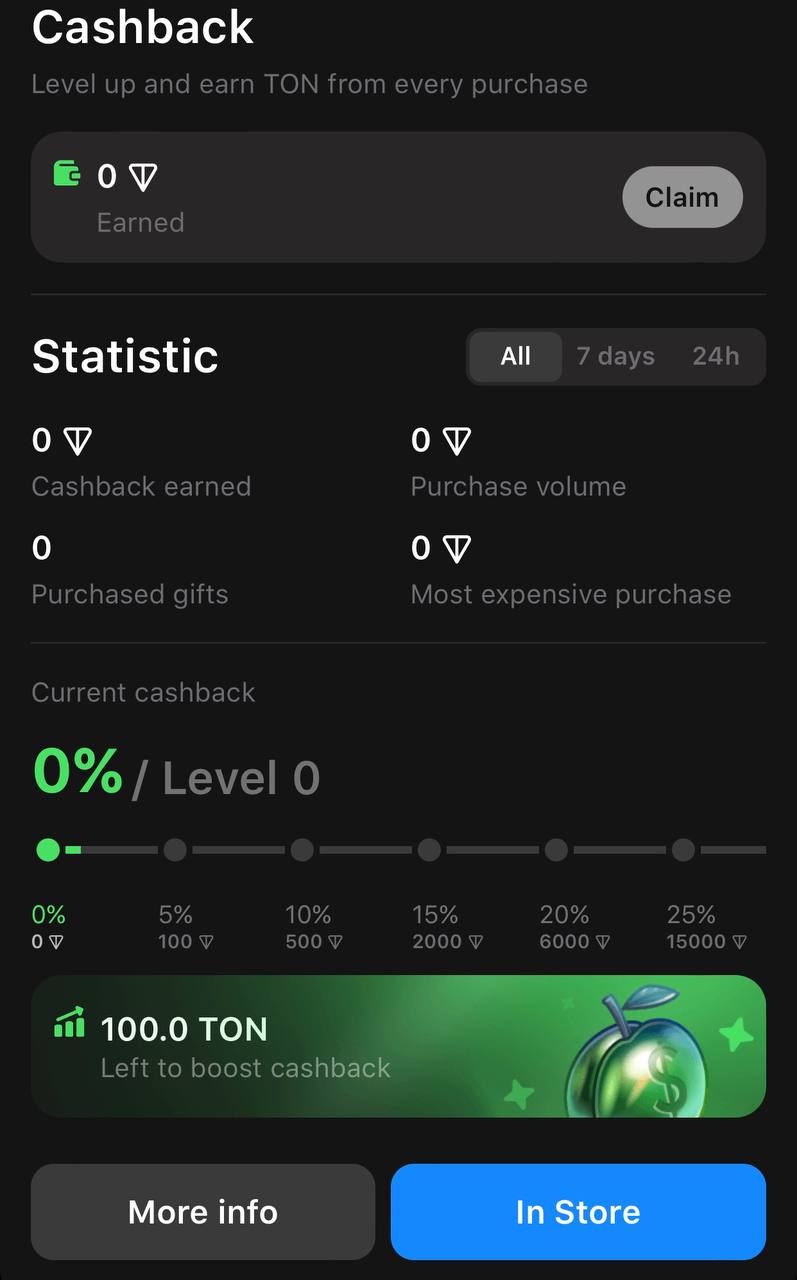Screen dimensions: 797x1280
Task: Click the green apple dollar illustration
Action: point(637,1051)
